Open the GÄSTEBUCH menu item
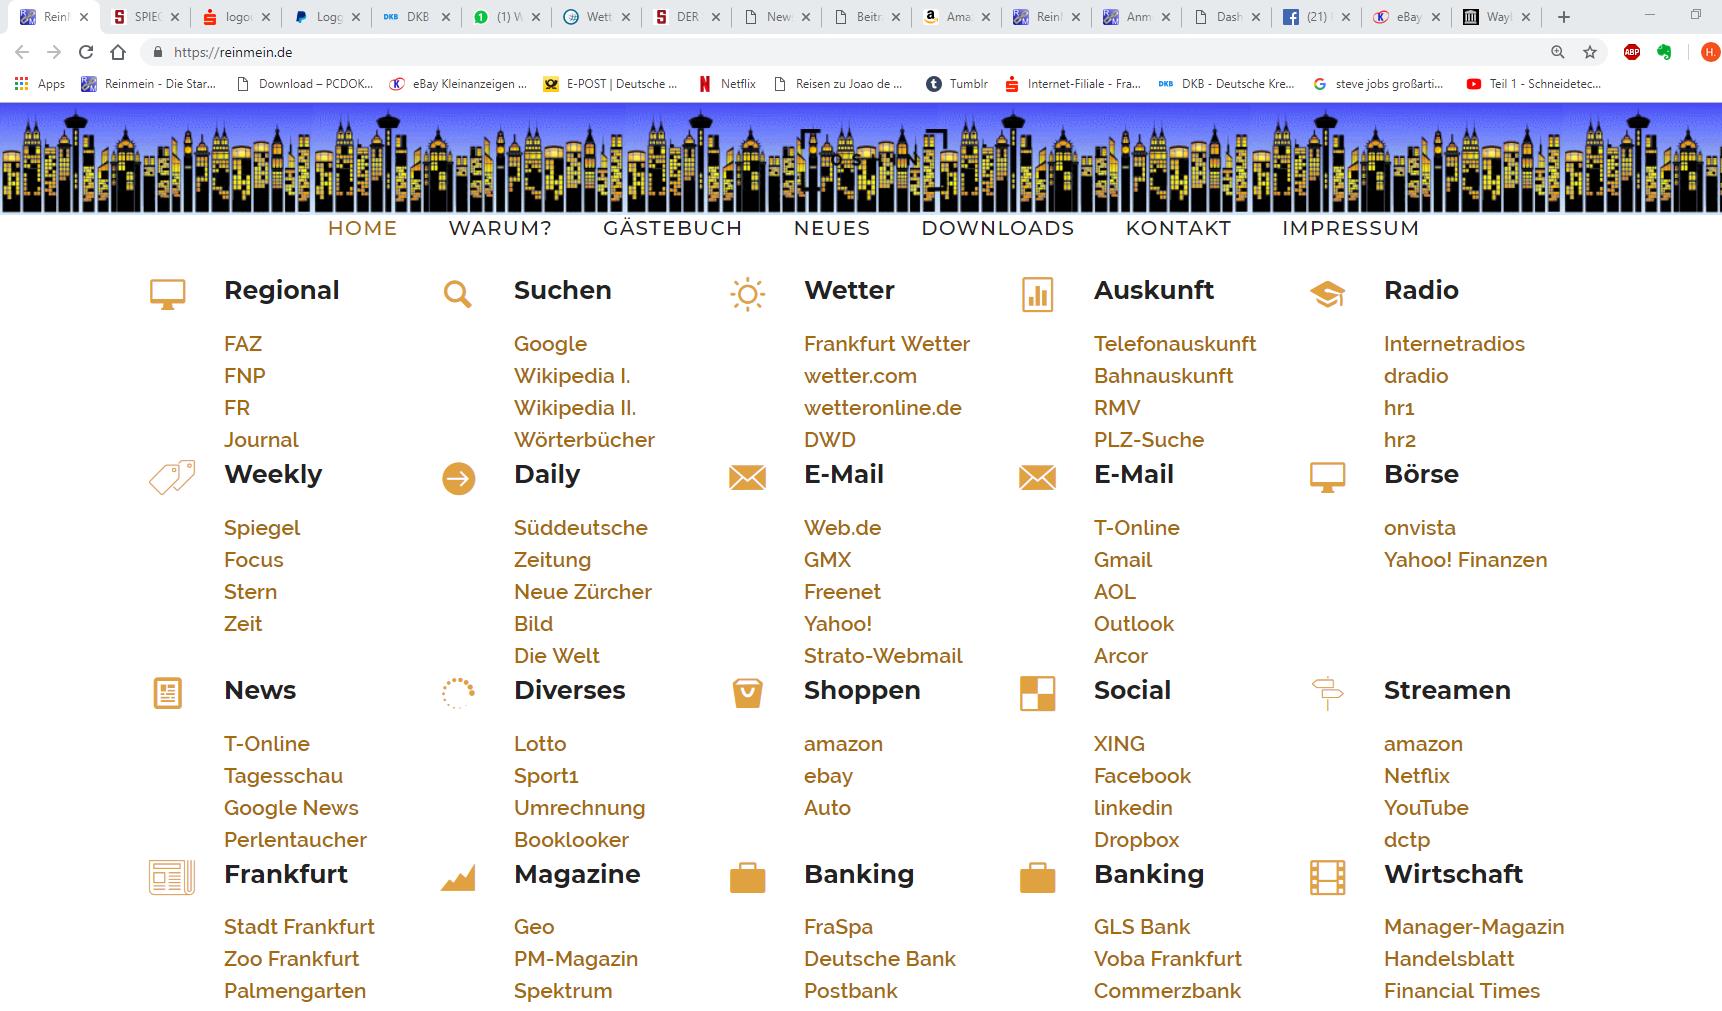 click(672, 228)
